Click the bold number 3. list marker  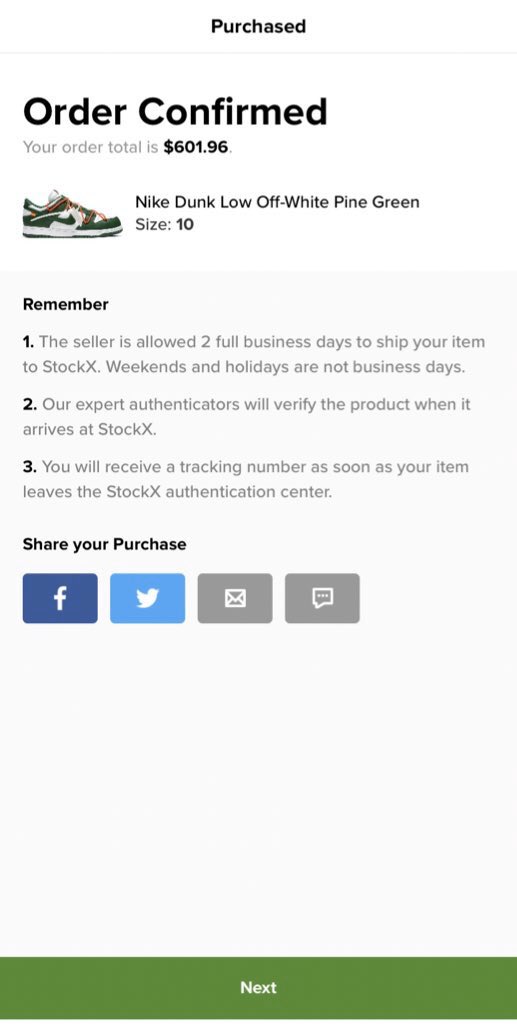[30, 467]
